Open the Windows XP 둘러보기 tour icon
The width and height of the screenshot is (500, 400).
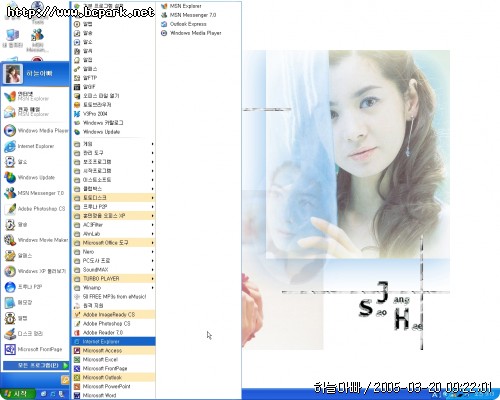(x=10, y=271)
